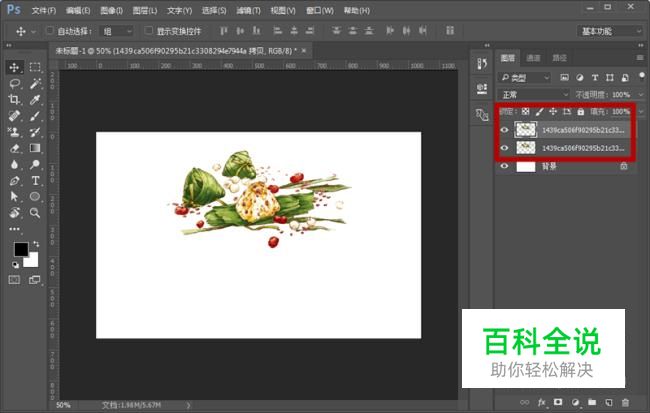Toggle lock position
Image resolution: width=650 pixels, height=413 pixels.
click(553, 112)
